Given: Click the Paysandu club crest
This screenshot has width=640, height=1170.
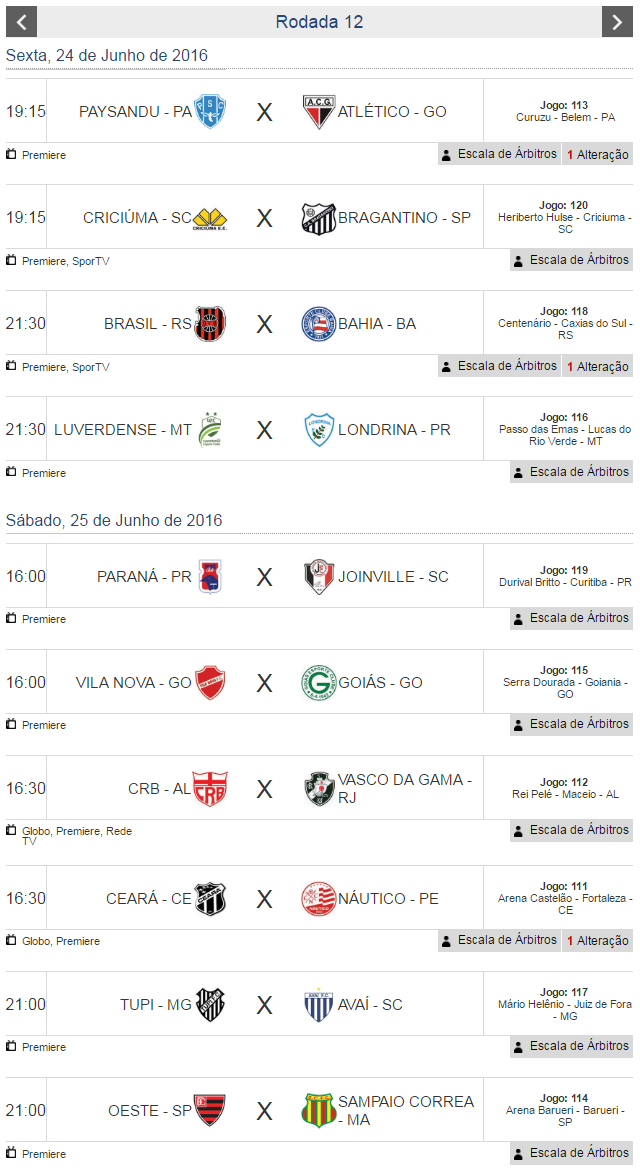Looking at the screenshot, I should point(210,111).
